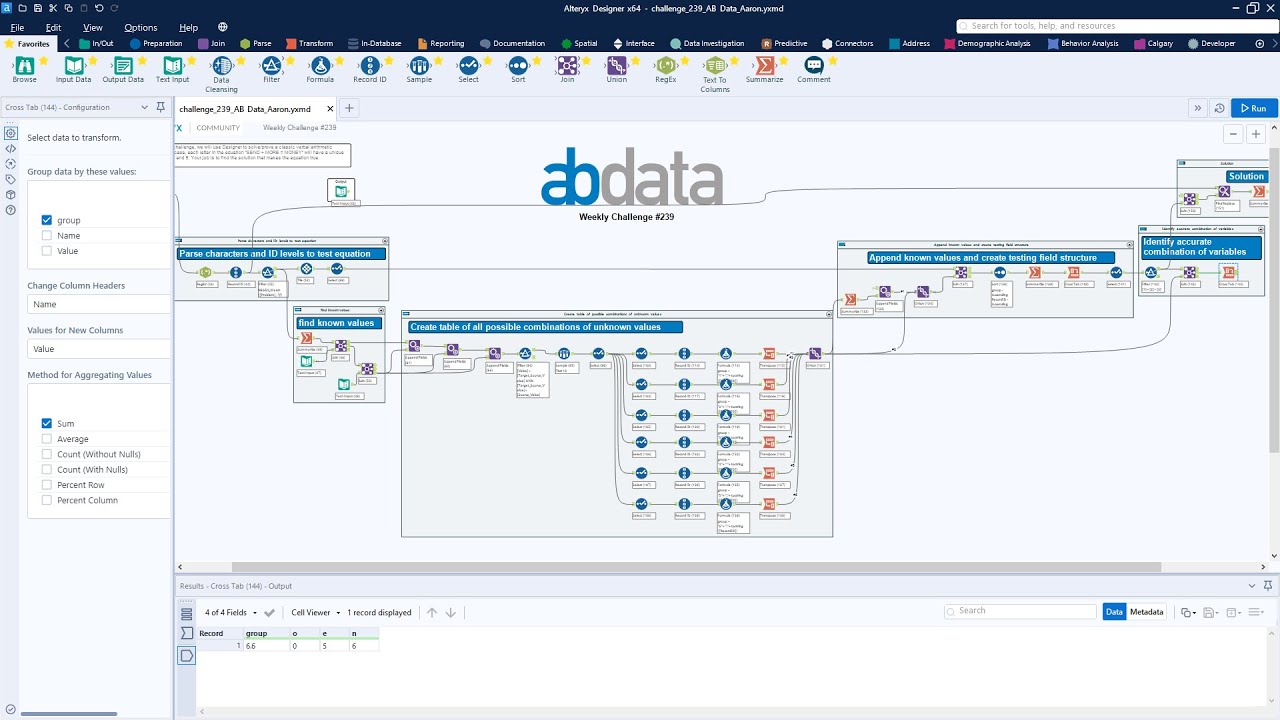Screen dimensions: 1280x720
Task: Switch to the Transform tool category
Action: (x=309, y=43)
